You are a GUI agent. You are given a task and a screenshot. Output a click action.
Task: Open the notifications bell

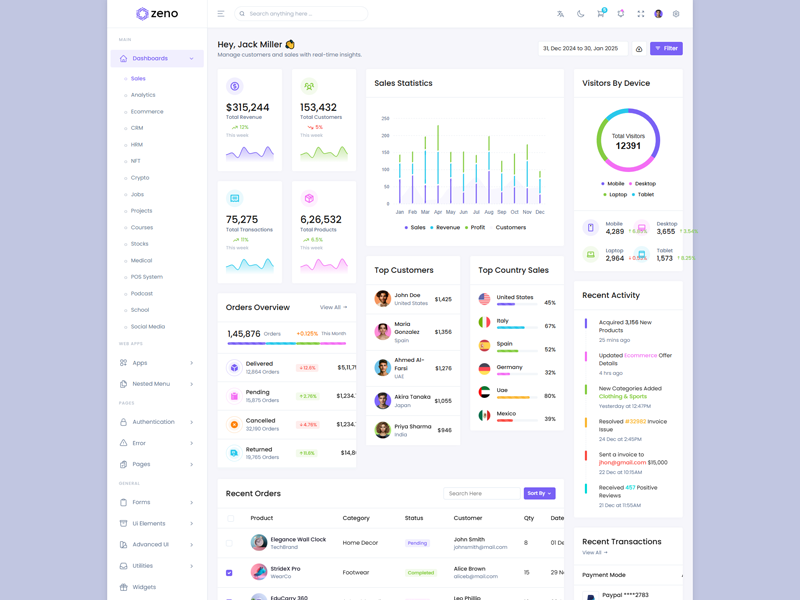click(x=620, y=14)
